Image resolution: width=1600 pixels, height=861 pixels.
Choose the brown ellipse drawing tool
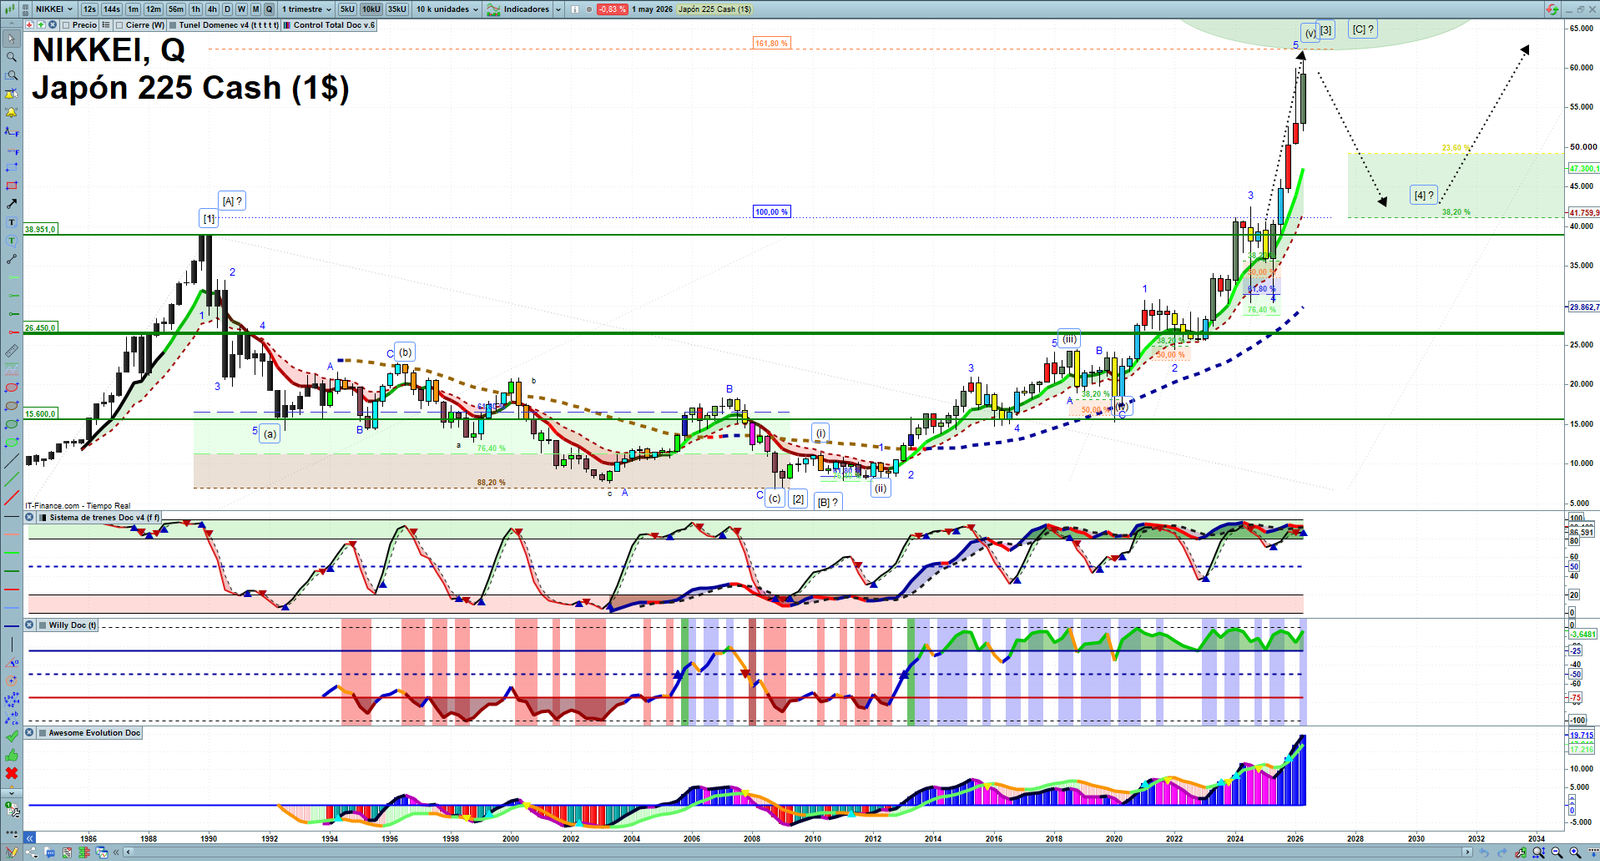tap(11, 406)
